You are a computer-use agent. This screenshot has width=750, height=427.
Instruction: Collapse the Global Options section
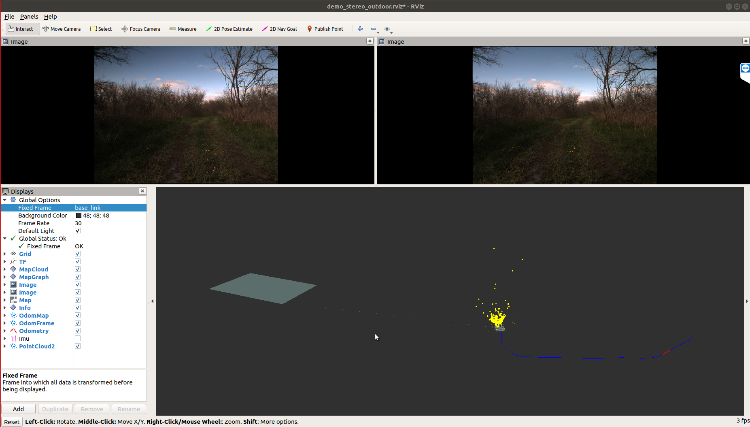coord(4,200)
